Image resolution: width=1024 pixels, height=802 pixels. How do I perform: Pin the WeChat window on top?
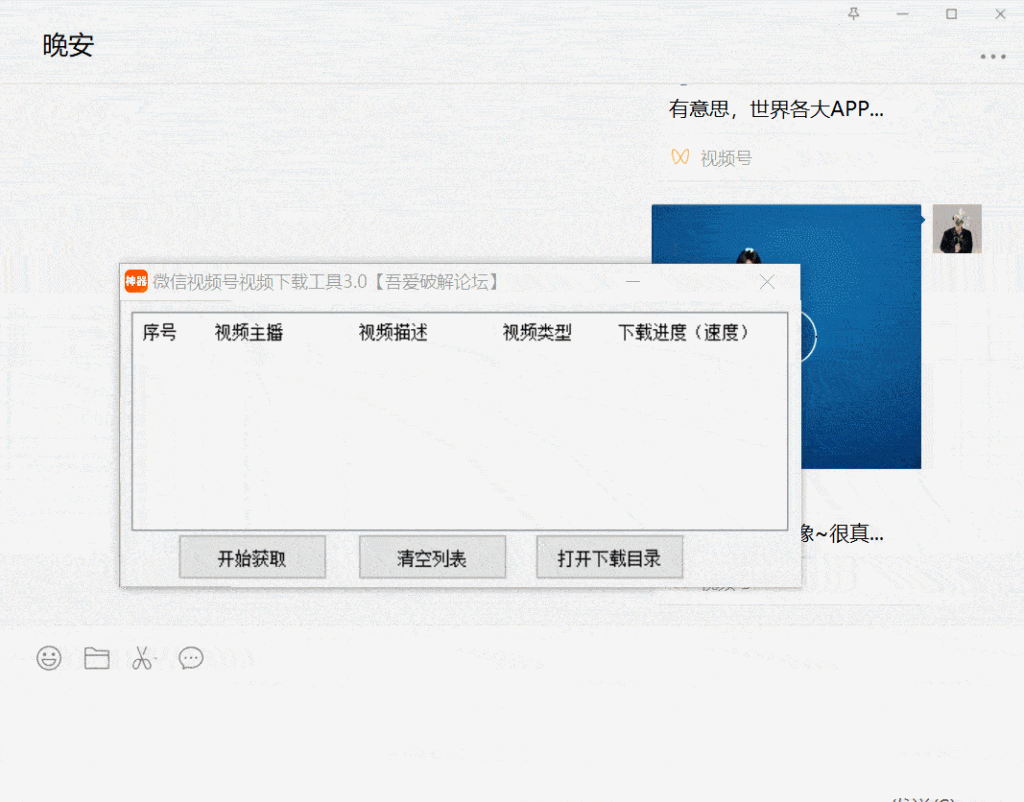point(854,14)
